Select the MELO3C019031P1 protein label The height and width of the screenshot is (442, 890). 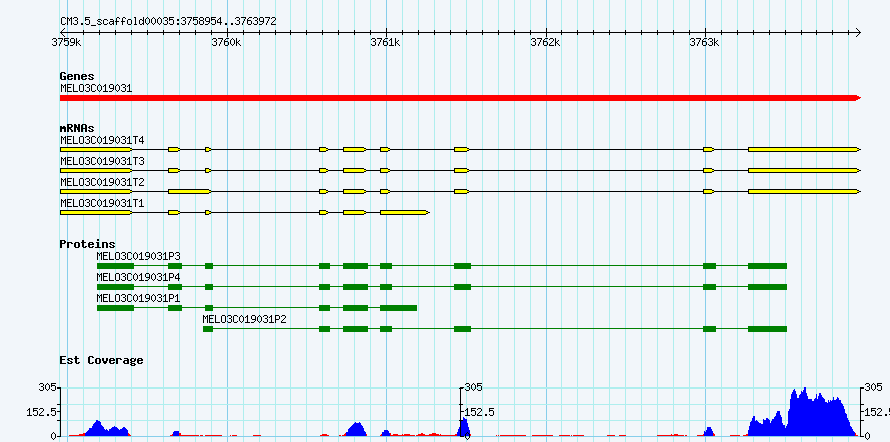pyautogui.click(x=138, y=298)
